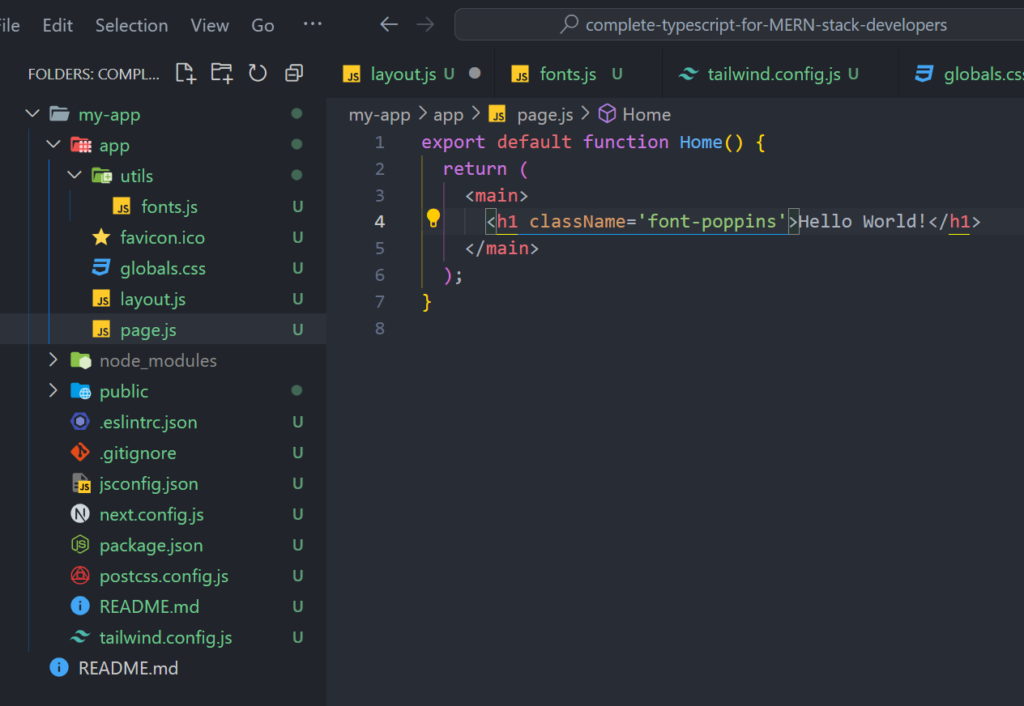Open the Selection menu

133,25
